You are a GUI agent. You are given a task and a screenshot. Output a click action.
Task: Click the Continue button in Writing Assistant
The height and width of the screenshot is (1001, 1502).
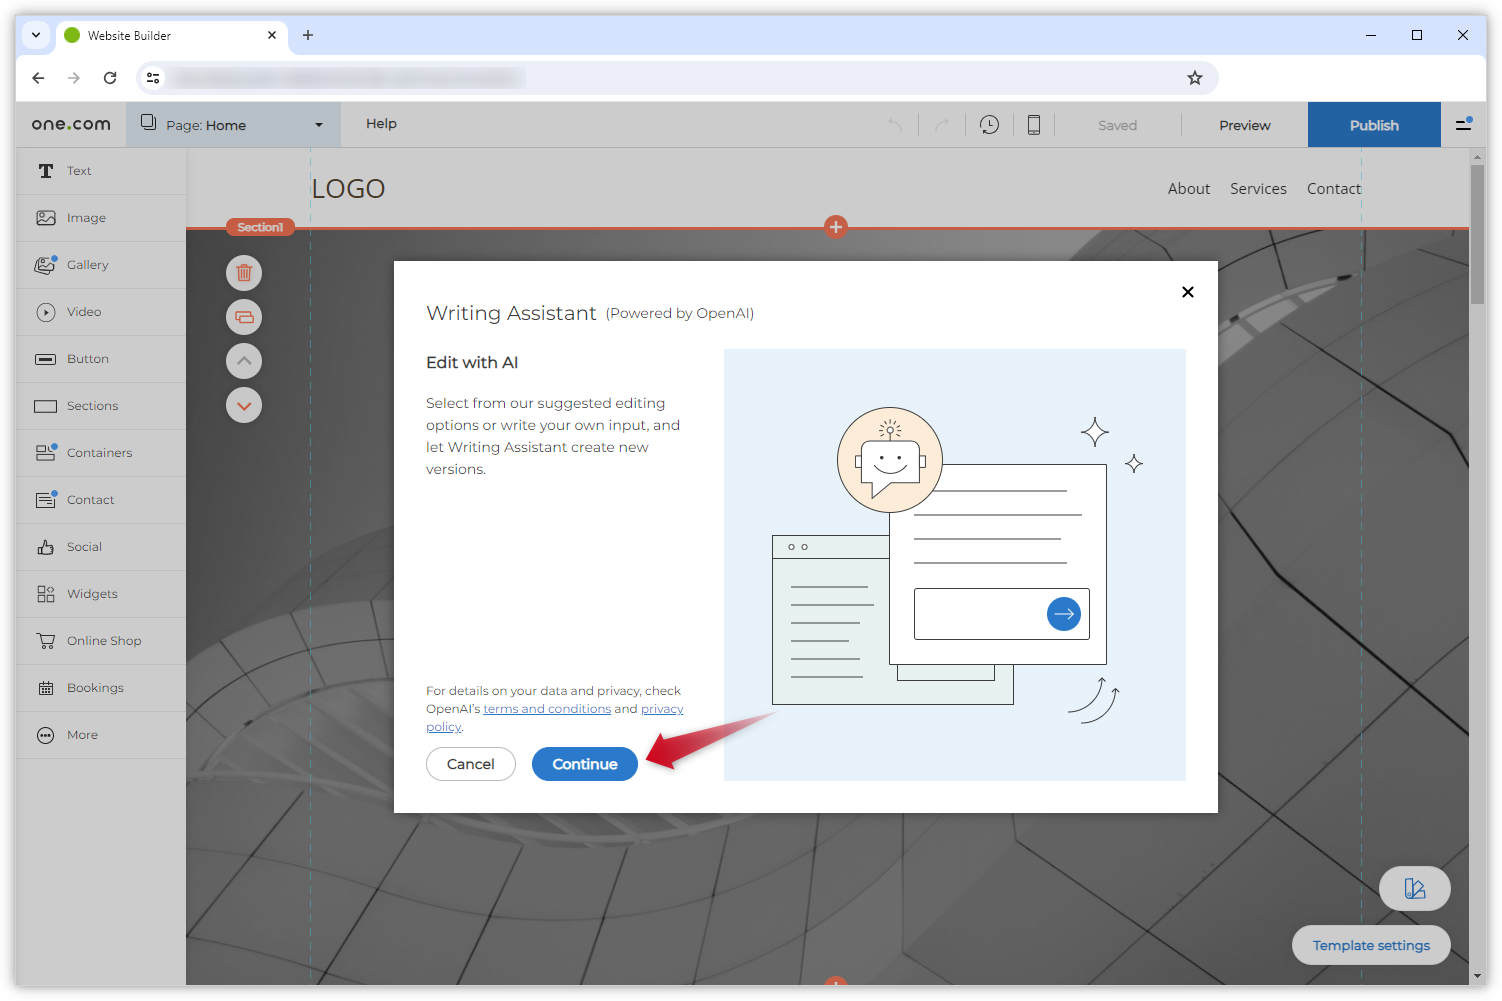[584, 764]
